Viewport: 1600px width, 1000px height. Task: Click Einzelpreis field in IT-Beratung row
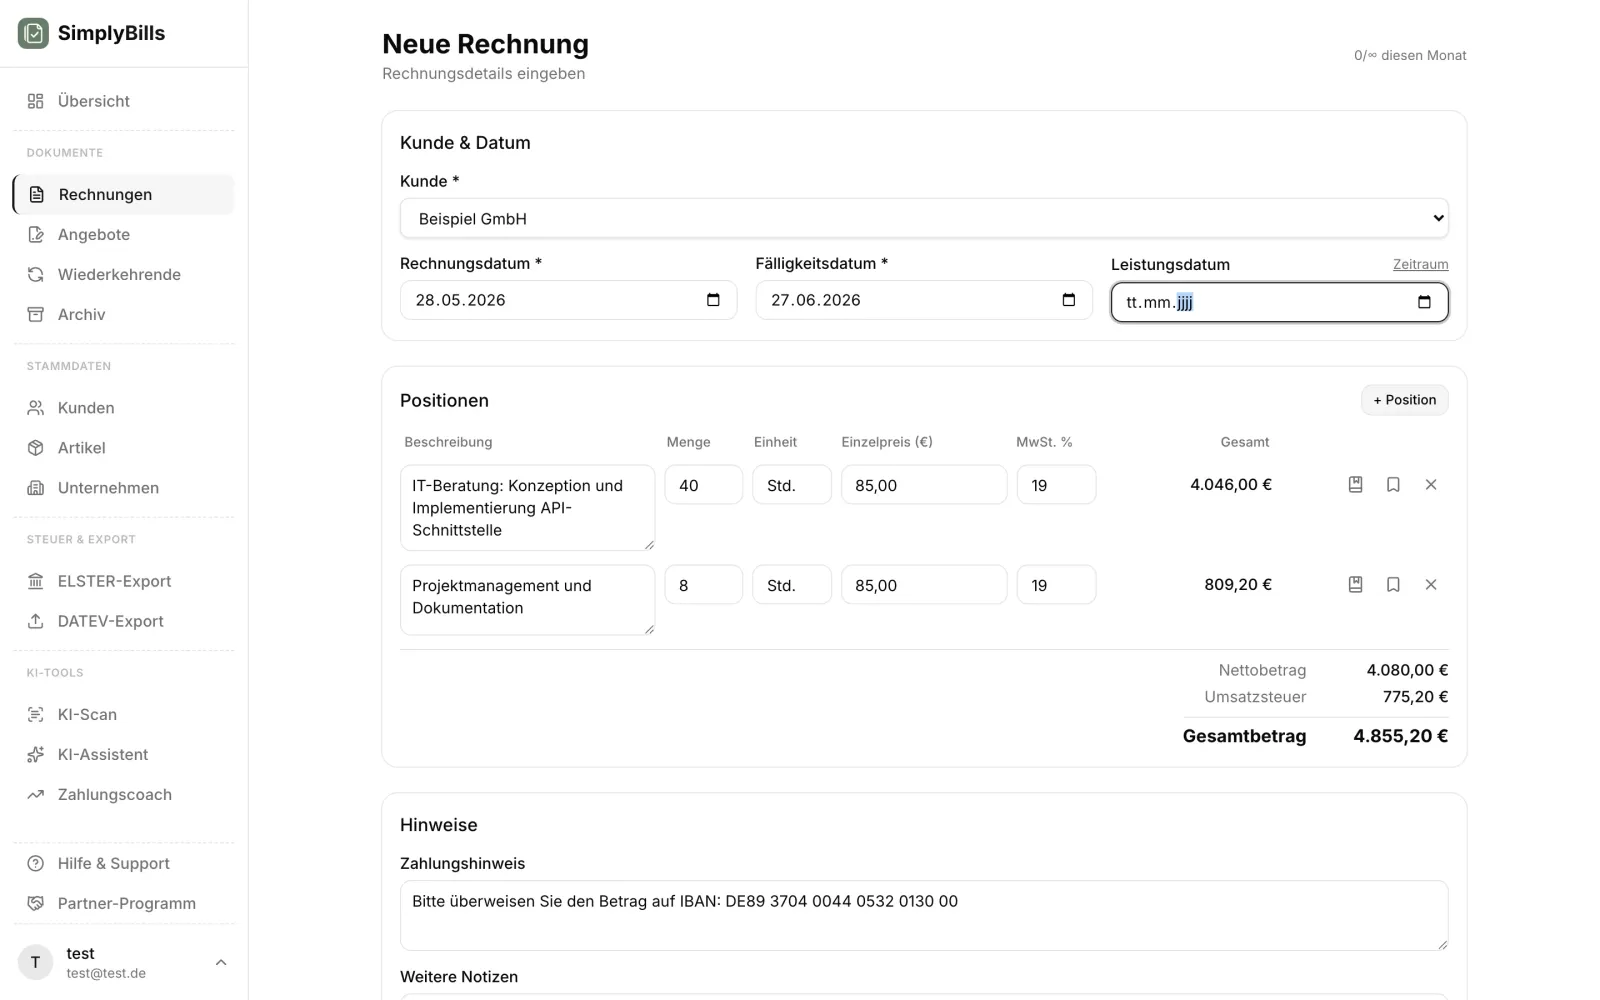point(924,485)
